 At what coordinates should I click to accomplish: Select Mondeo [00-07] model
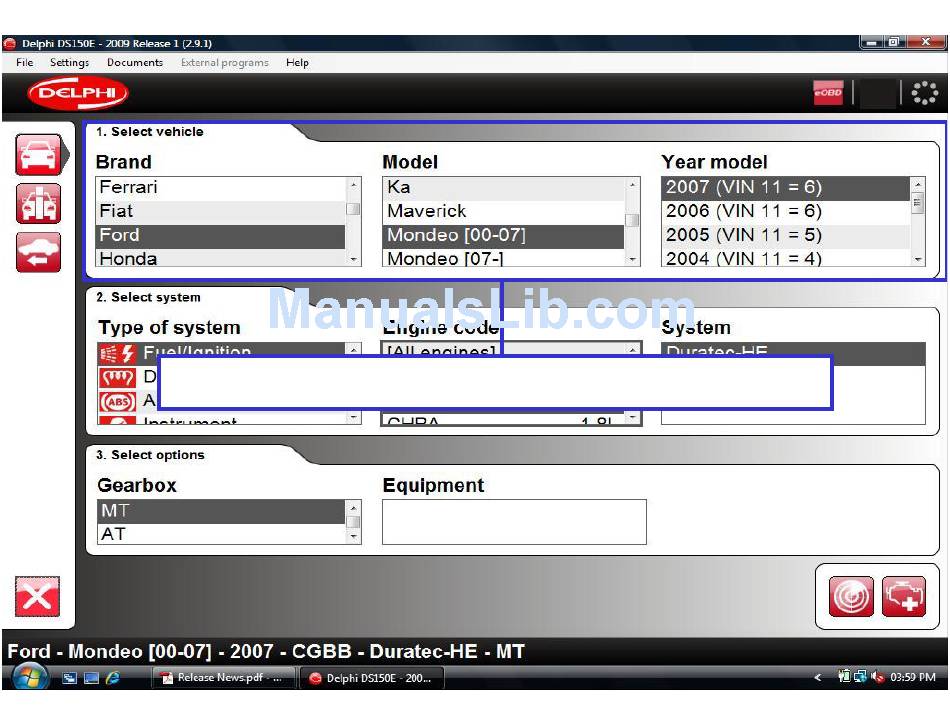pos(503,236)
